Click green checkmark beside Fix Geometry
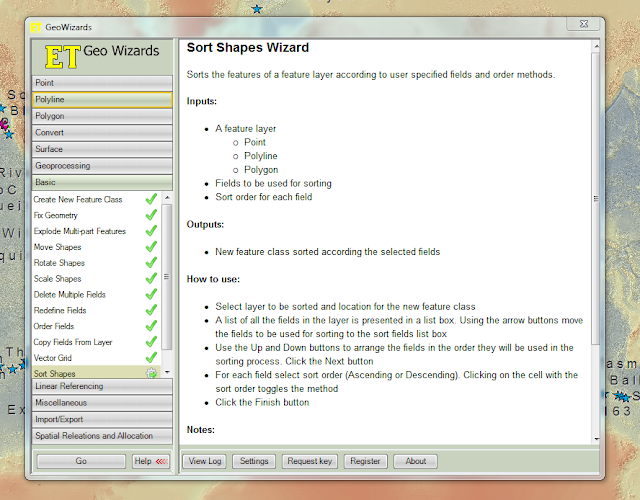Viewport: 640px width, 500px height. click(151, 215)
